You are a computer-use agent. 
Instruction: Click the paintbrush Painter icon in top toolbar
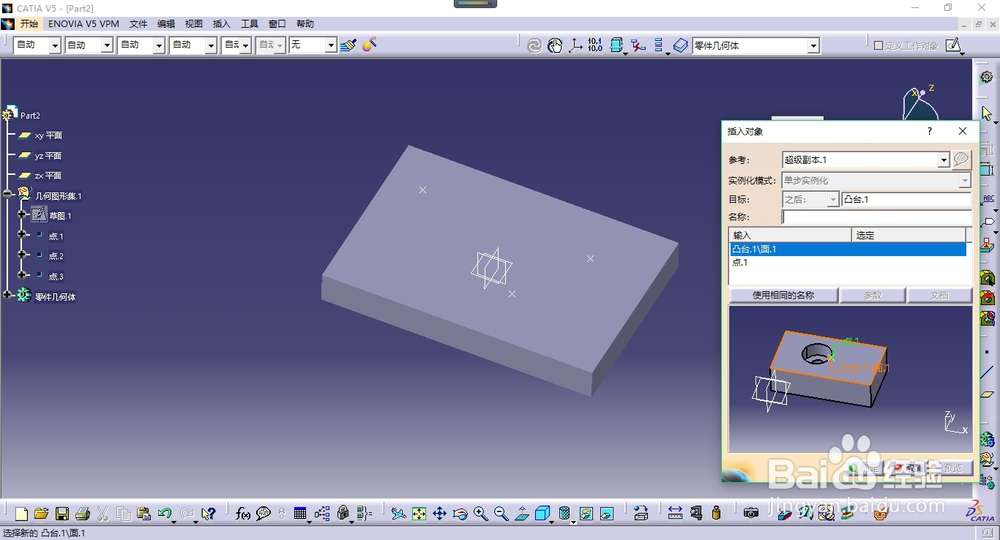348,45
